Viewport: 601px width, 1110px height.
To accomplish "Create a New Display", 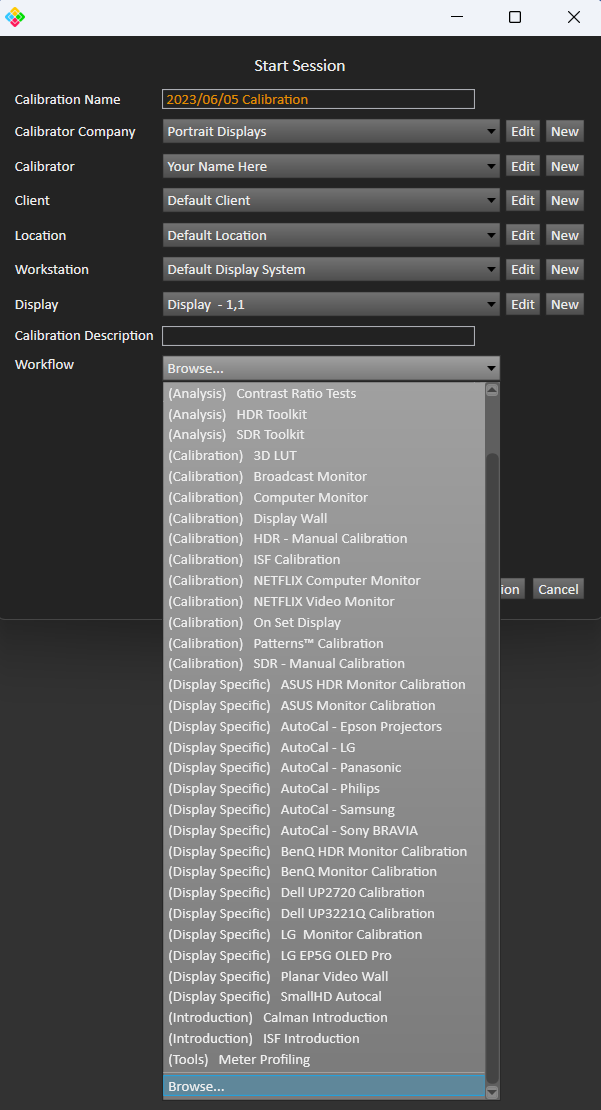I will coord(565,304).
